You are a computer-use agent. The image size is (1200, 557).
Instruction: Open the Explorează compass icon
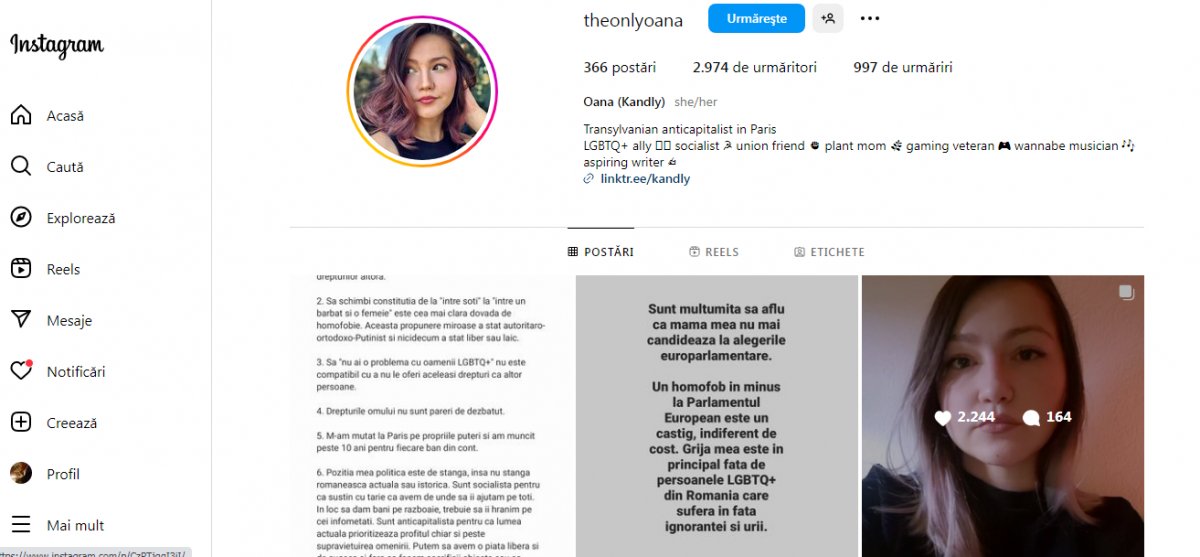[21, 217]
